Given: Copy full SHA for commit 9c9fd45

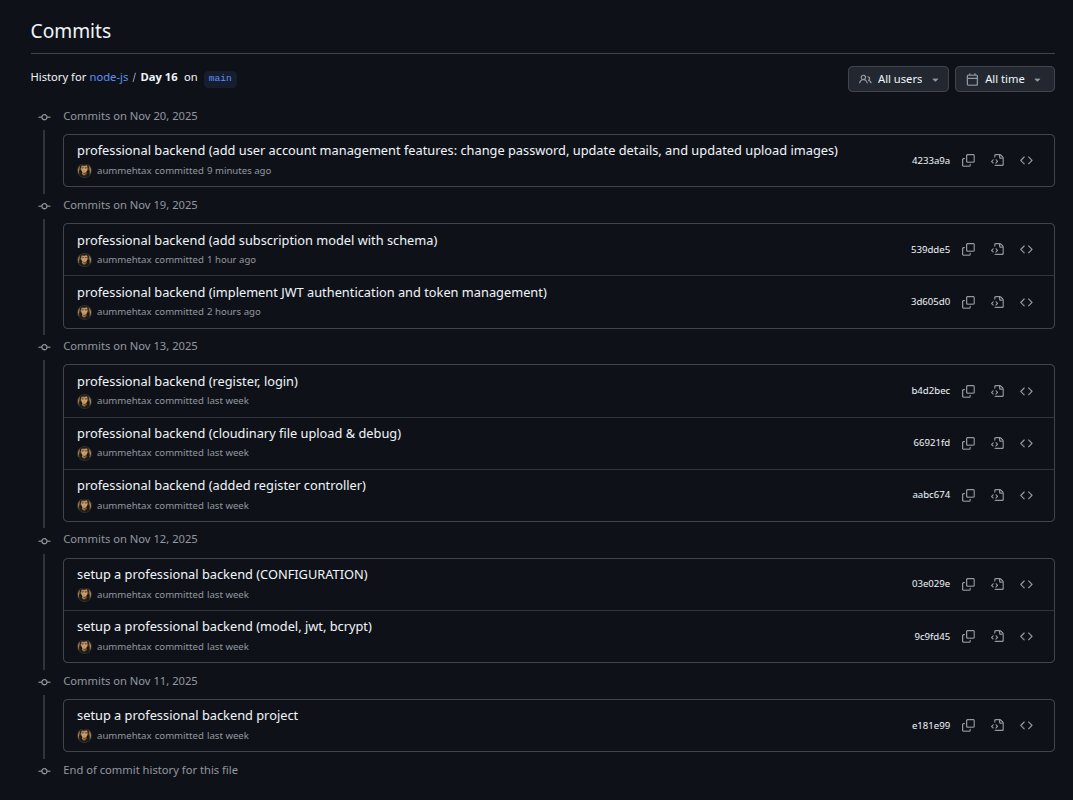Looking at the screenshot, I should [x=968, y=636].
